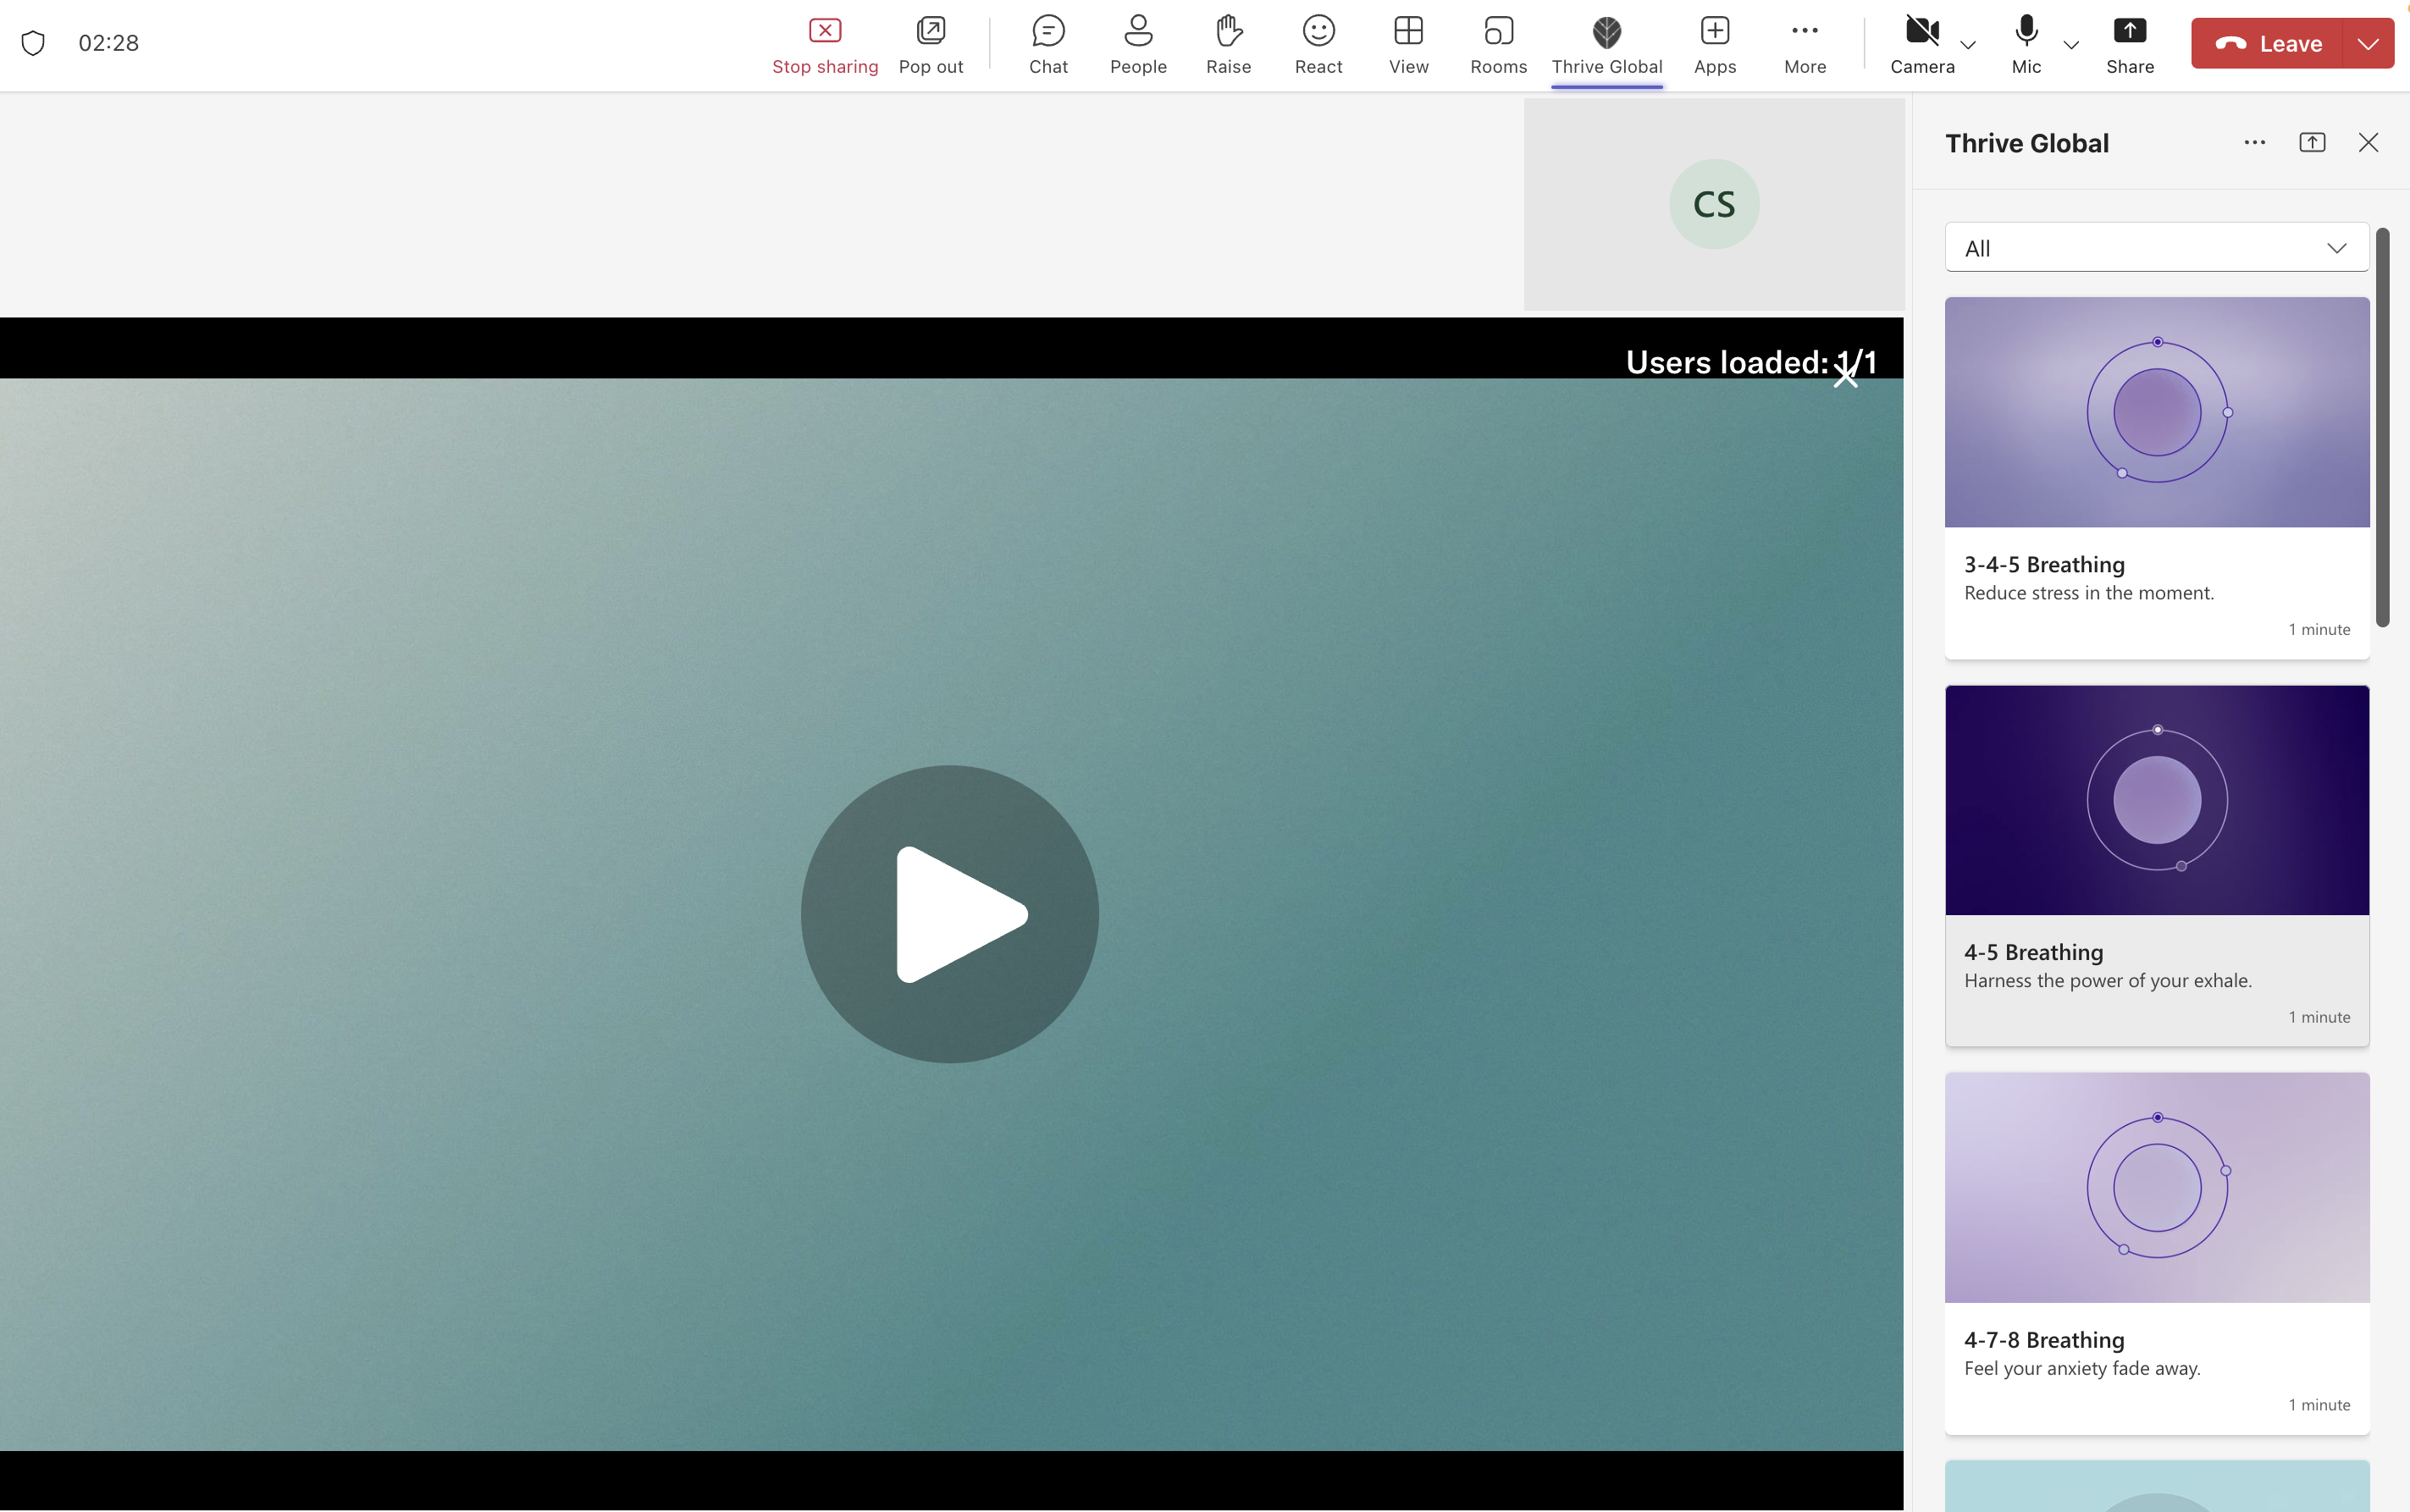Click the 02:28 meeting timer
The width and height of the screenshot is (2410, 1512).
tap(109, 43)
